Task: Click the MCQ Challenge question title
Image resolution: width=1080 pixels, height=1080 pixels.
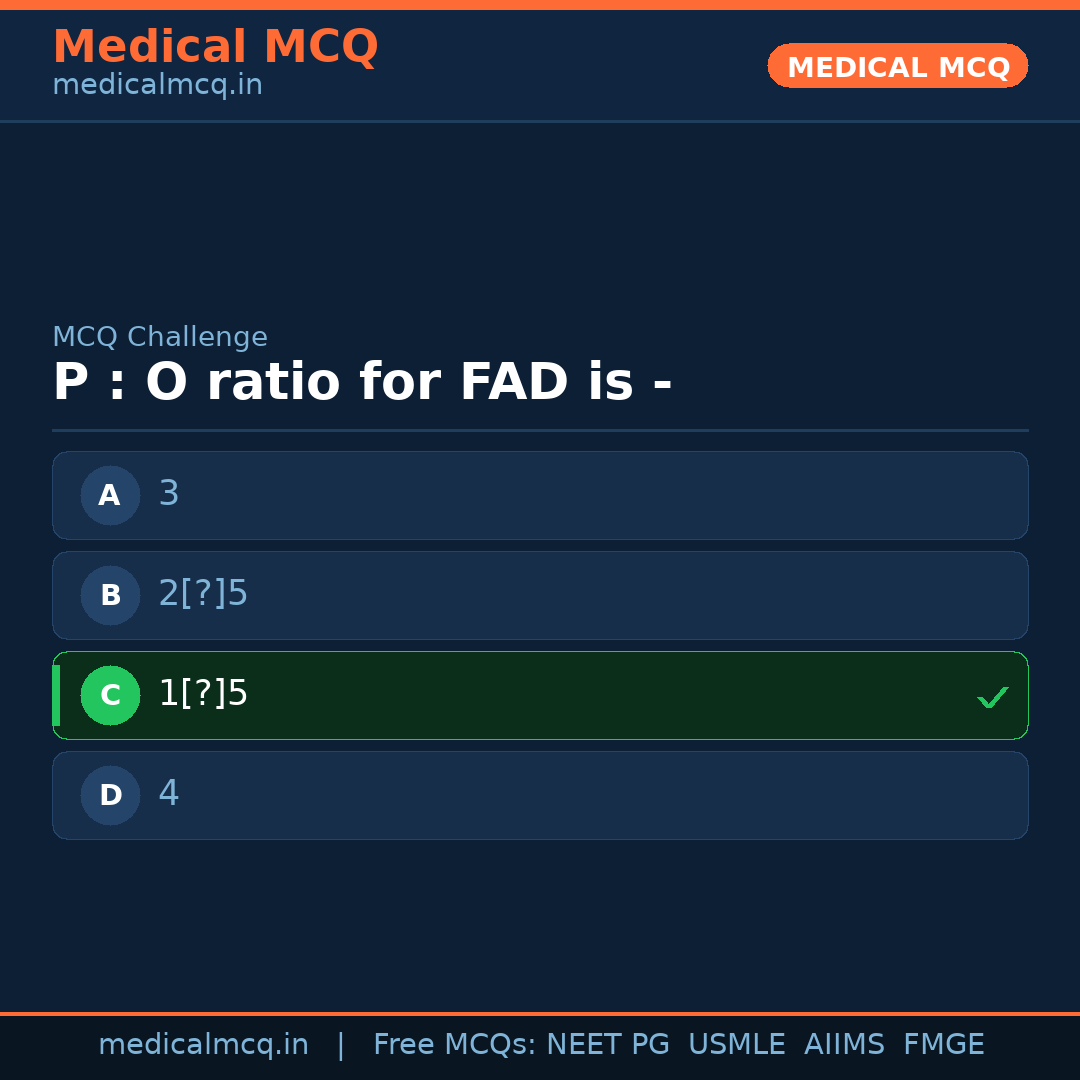Action: (x=363, y=381)
